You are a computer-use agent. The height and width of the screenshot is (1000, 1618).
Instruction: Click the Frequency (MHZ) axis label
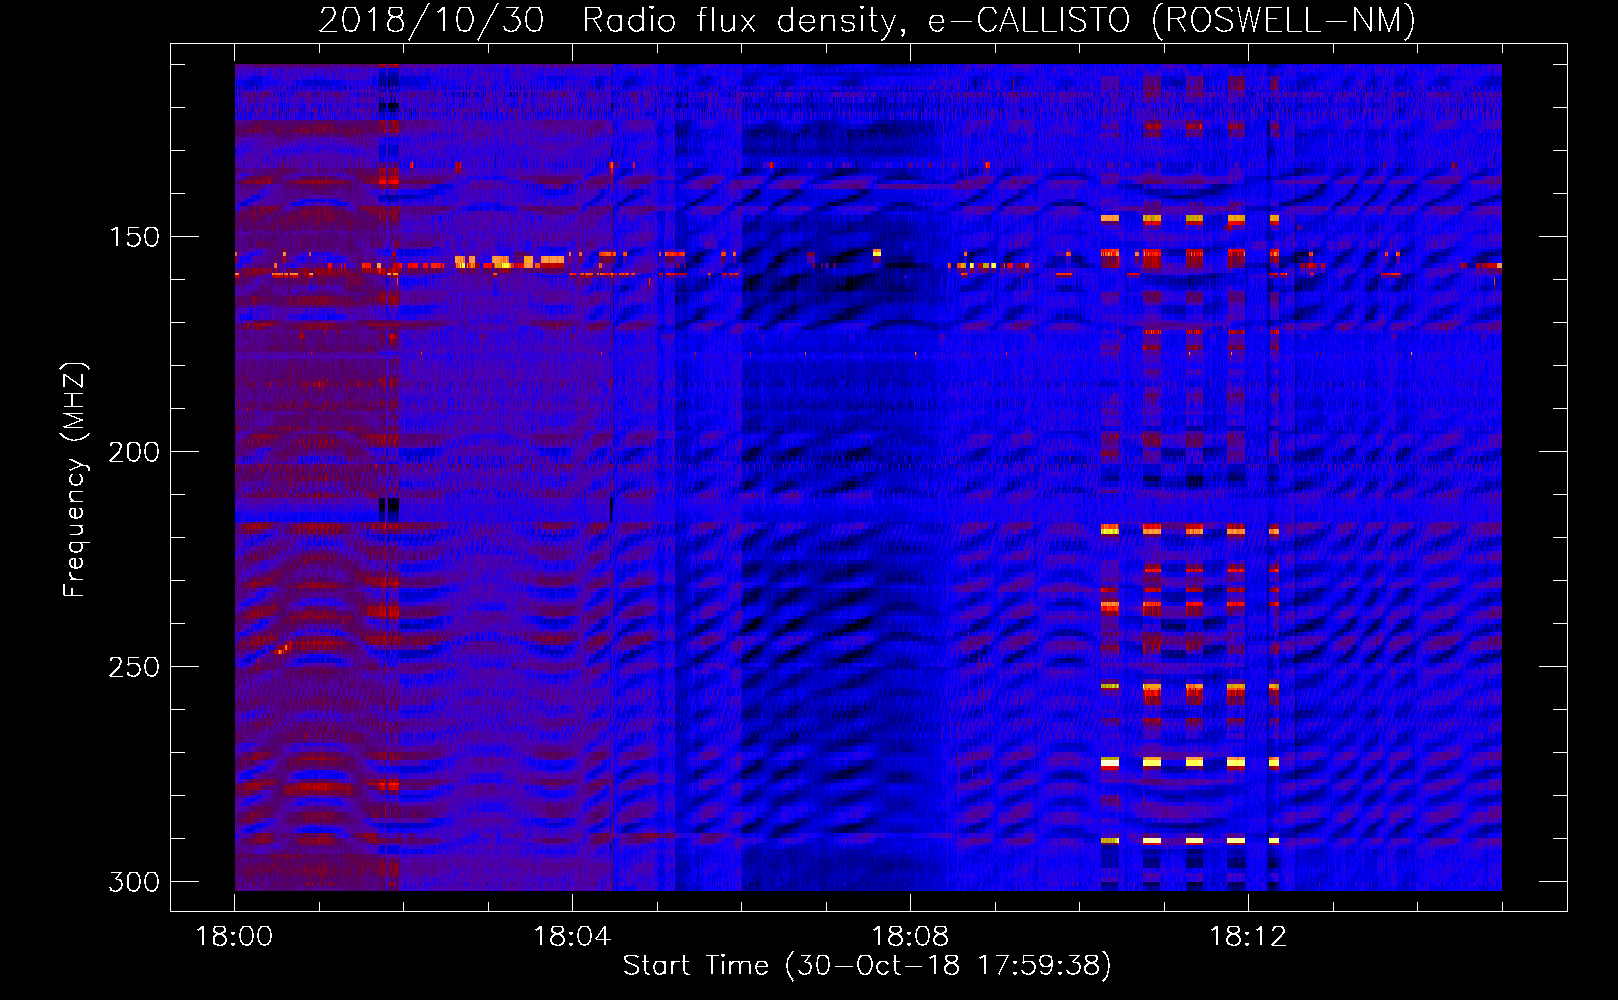point(74,480)
